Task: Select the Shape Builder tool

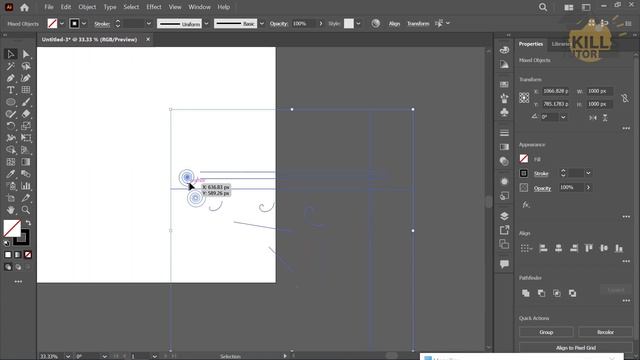Action: tap(11, 150)
